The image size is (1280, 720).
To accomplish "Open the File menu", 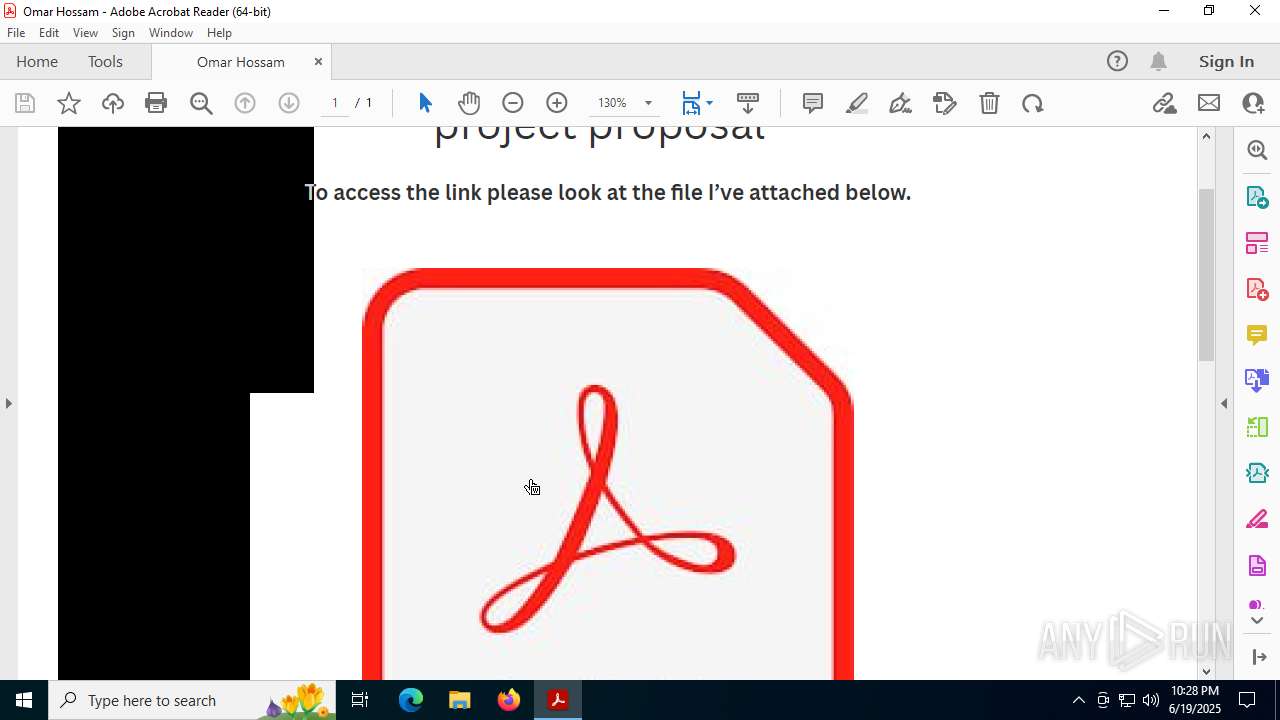I will coord(16,33).
